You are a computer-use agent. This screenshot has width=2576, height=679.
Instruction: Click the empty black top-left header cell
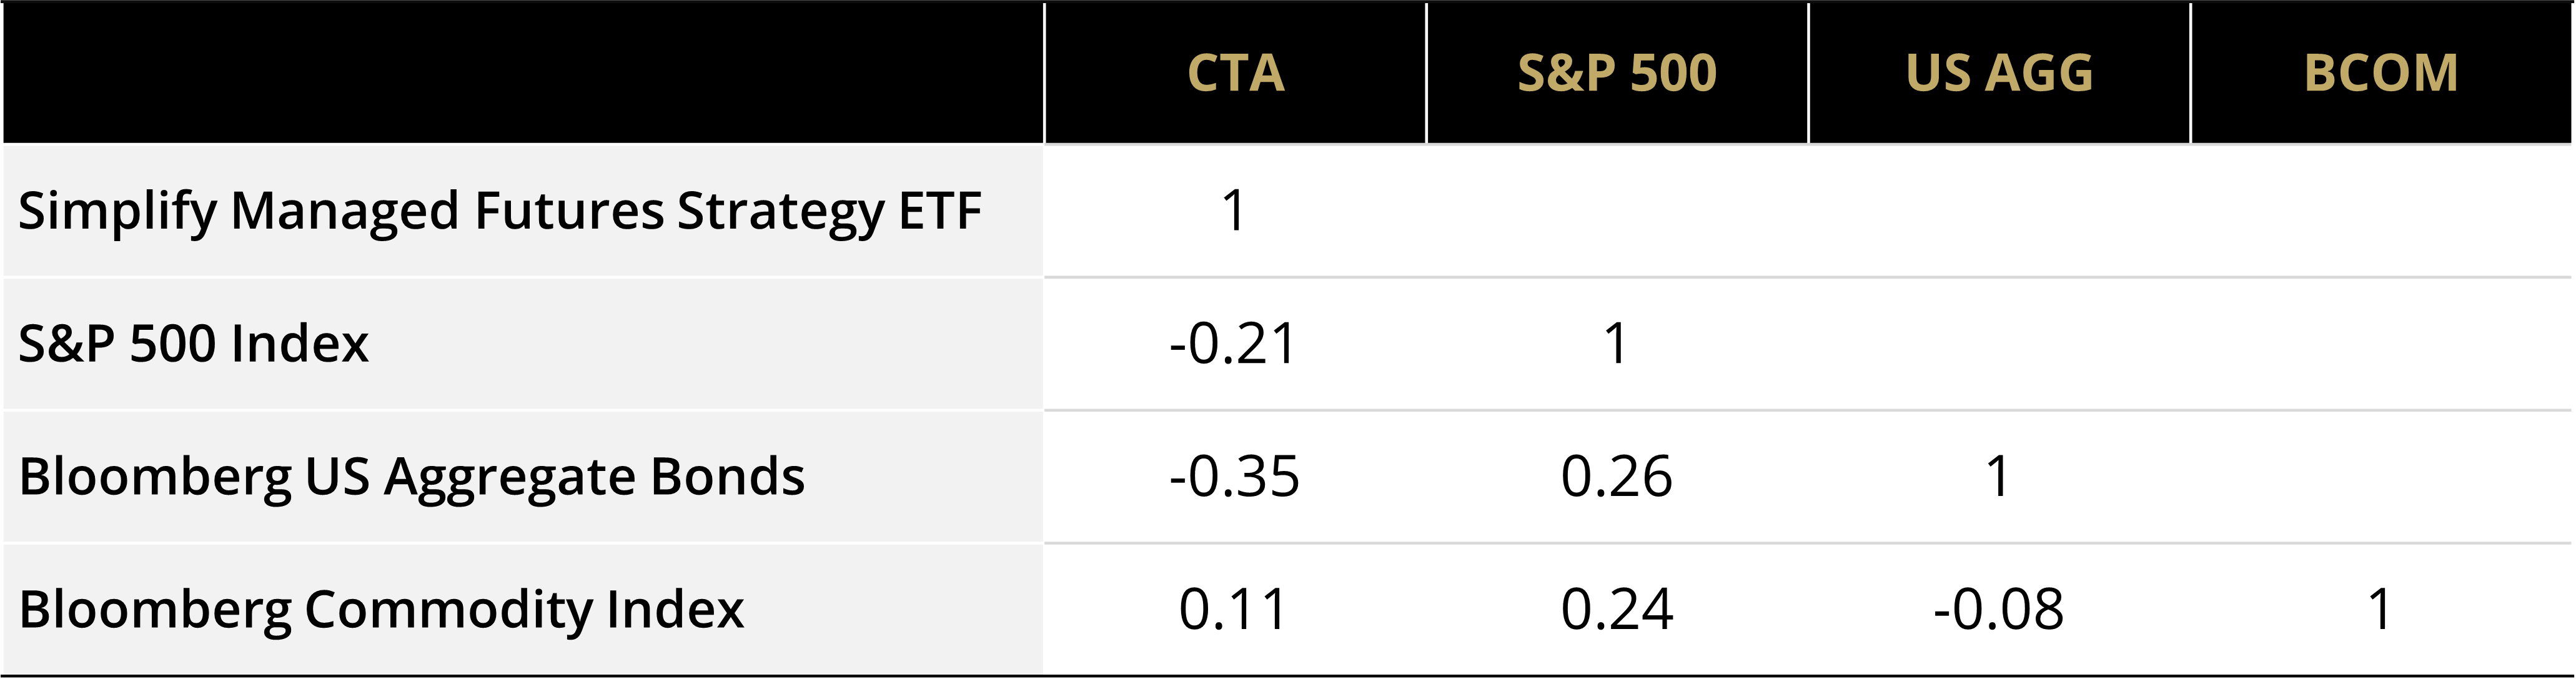[523, 73]
